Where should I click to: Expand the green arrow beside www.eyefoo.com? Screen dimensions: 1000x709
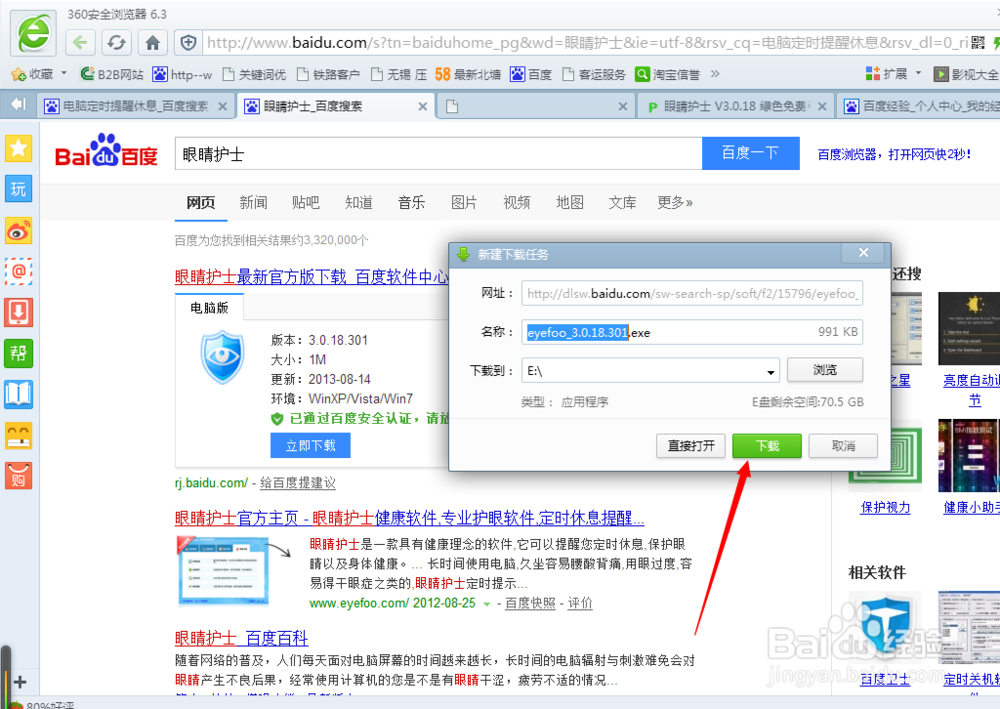point(487,604)
